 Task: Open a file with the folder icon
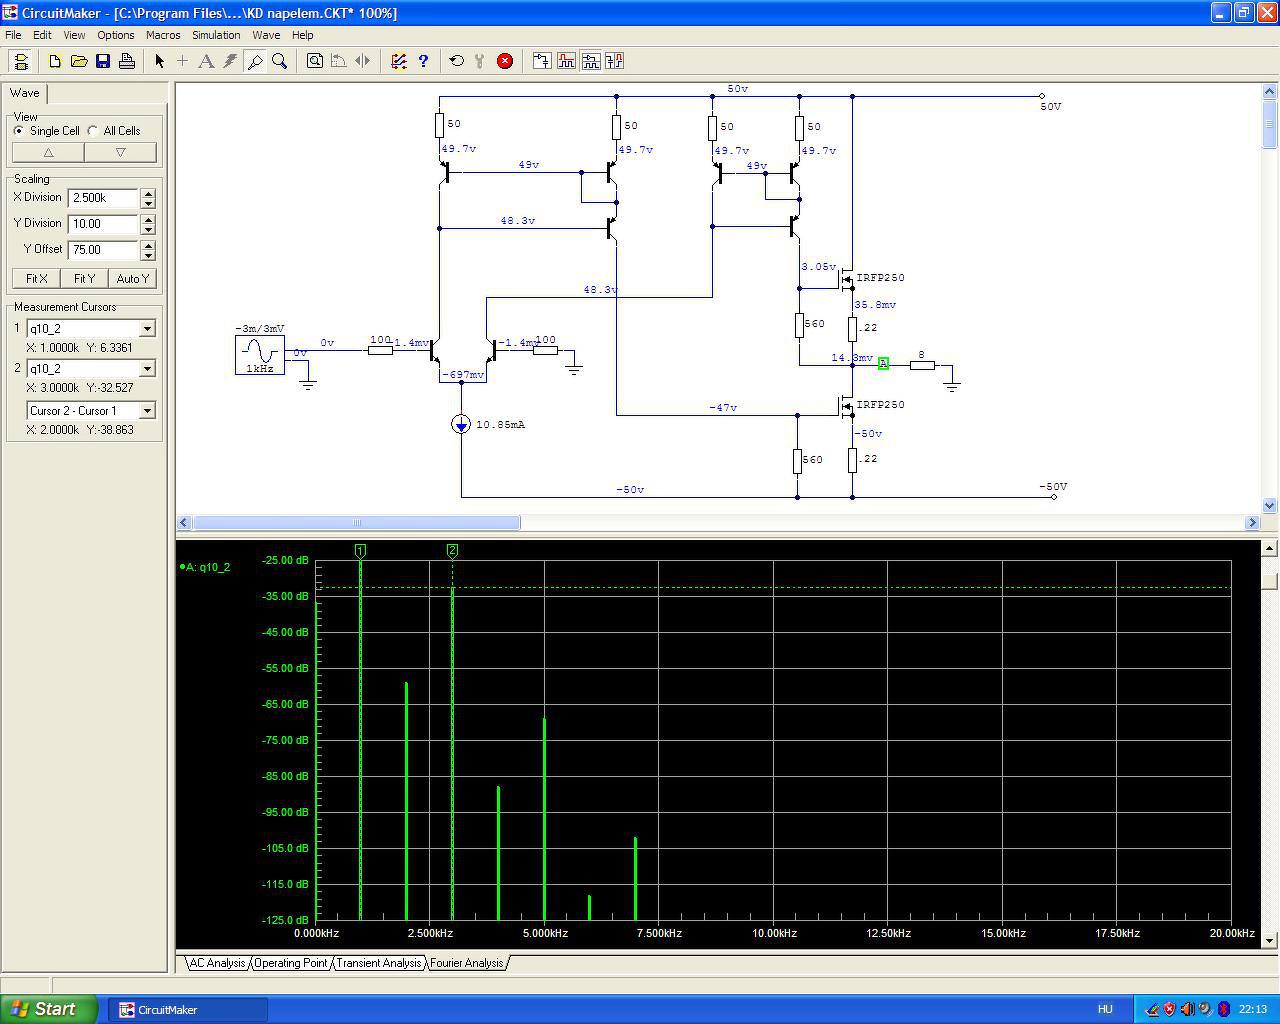79,61
